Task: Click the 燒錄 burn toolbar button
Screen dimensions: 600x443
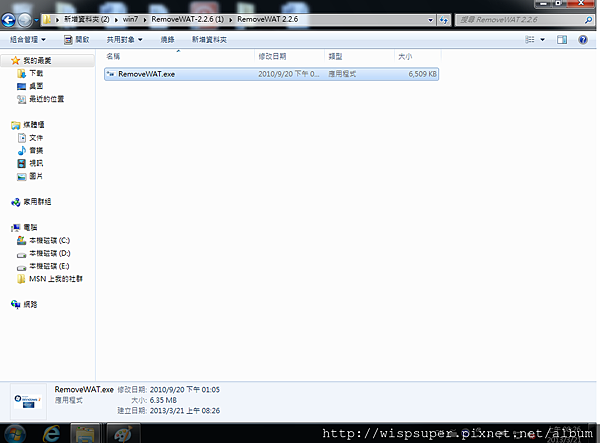Action: pyautogui.click(x=167, y=39)
